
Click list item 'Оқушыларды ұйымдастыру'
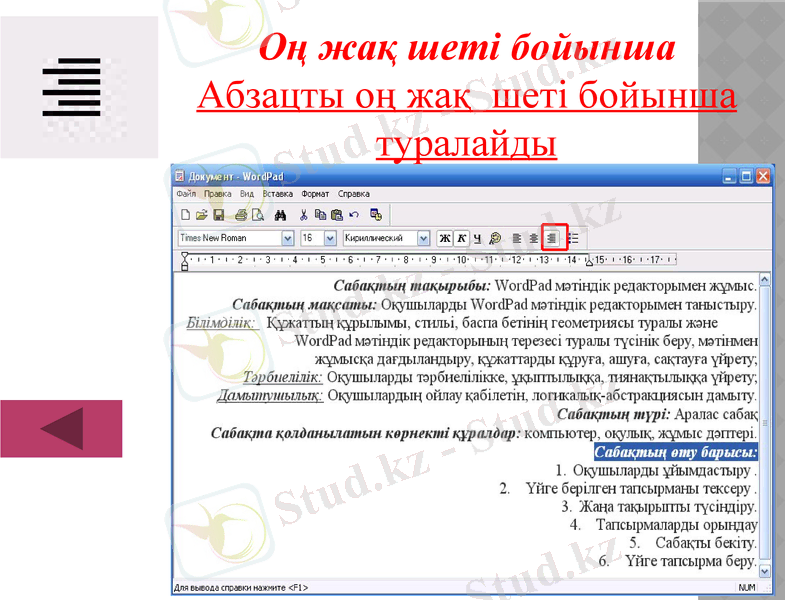click(661, 471)
